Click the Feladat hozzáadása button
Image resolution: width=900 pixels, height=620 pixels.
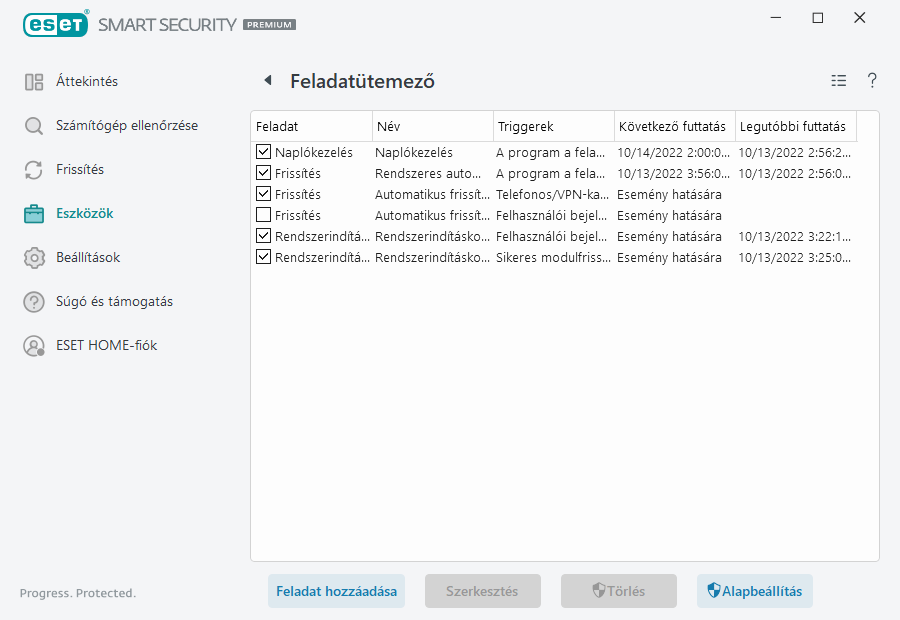[x=336, y=591]
